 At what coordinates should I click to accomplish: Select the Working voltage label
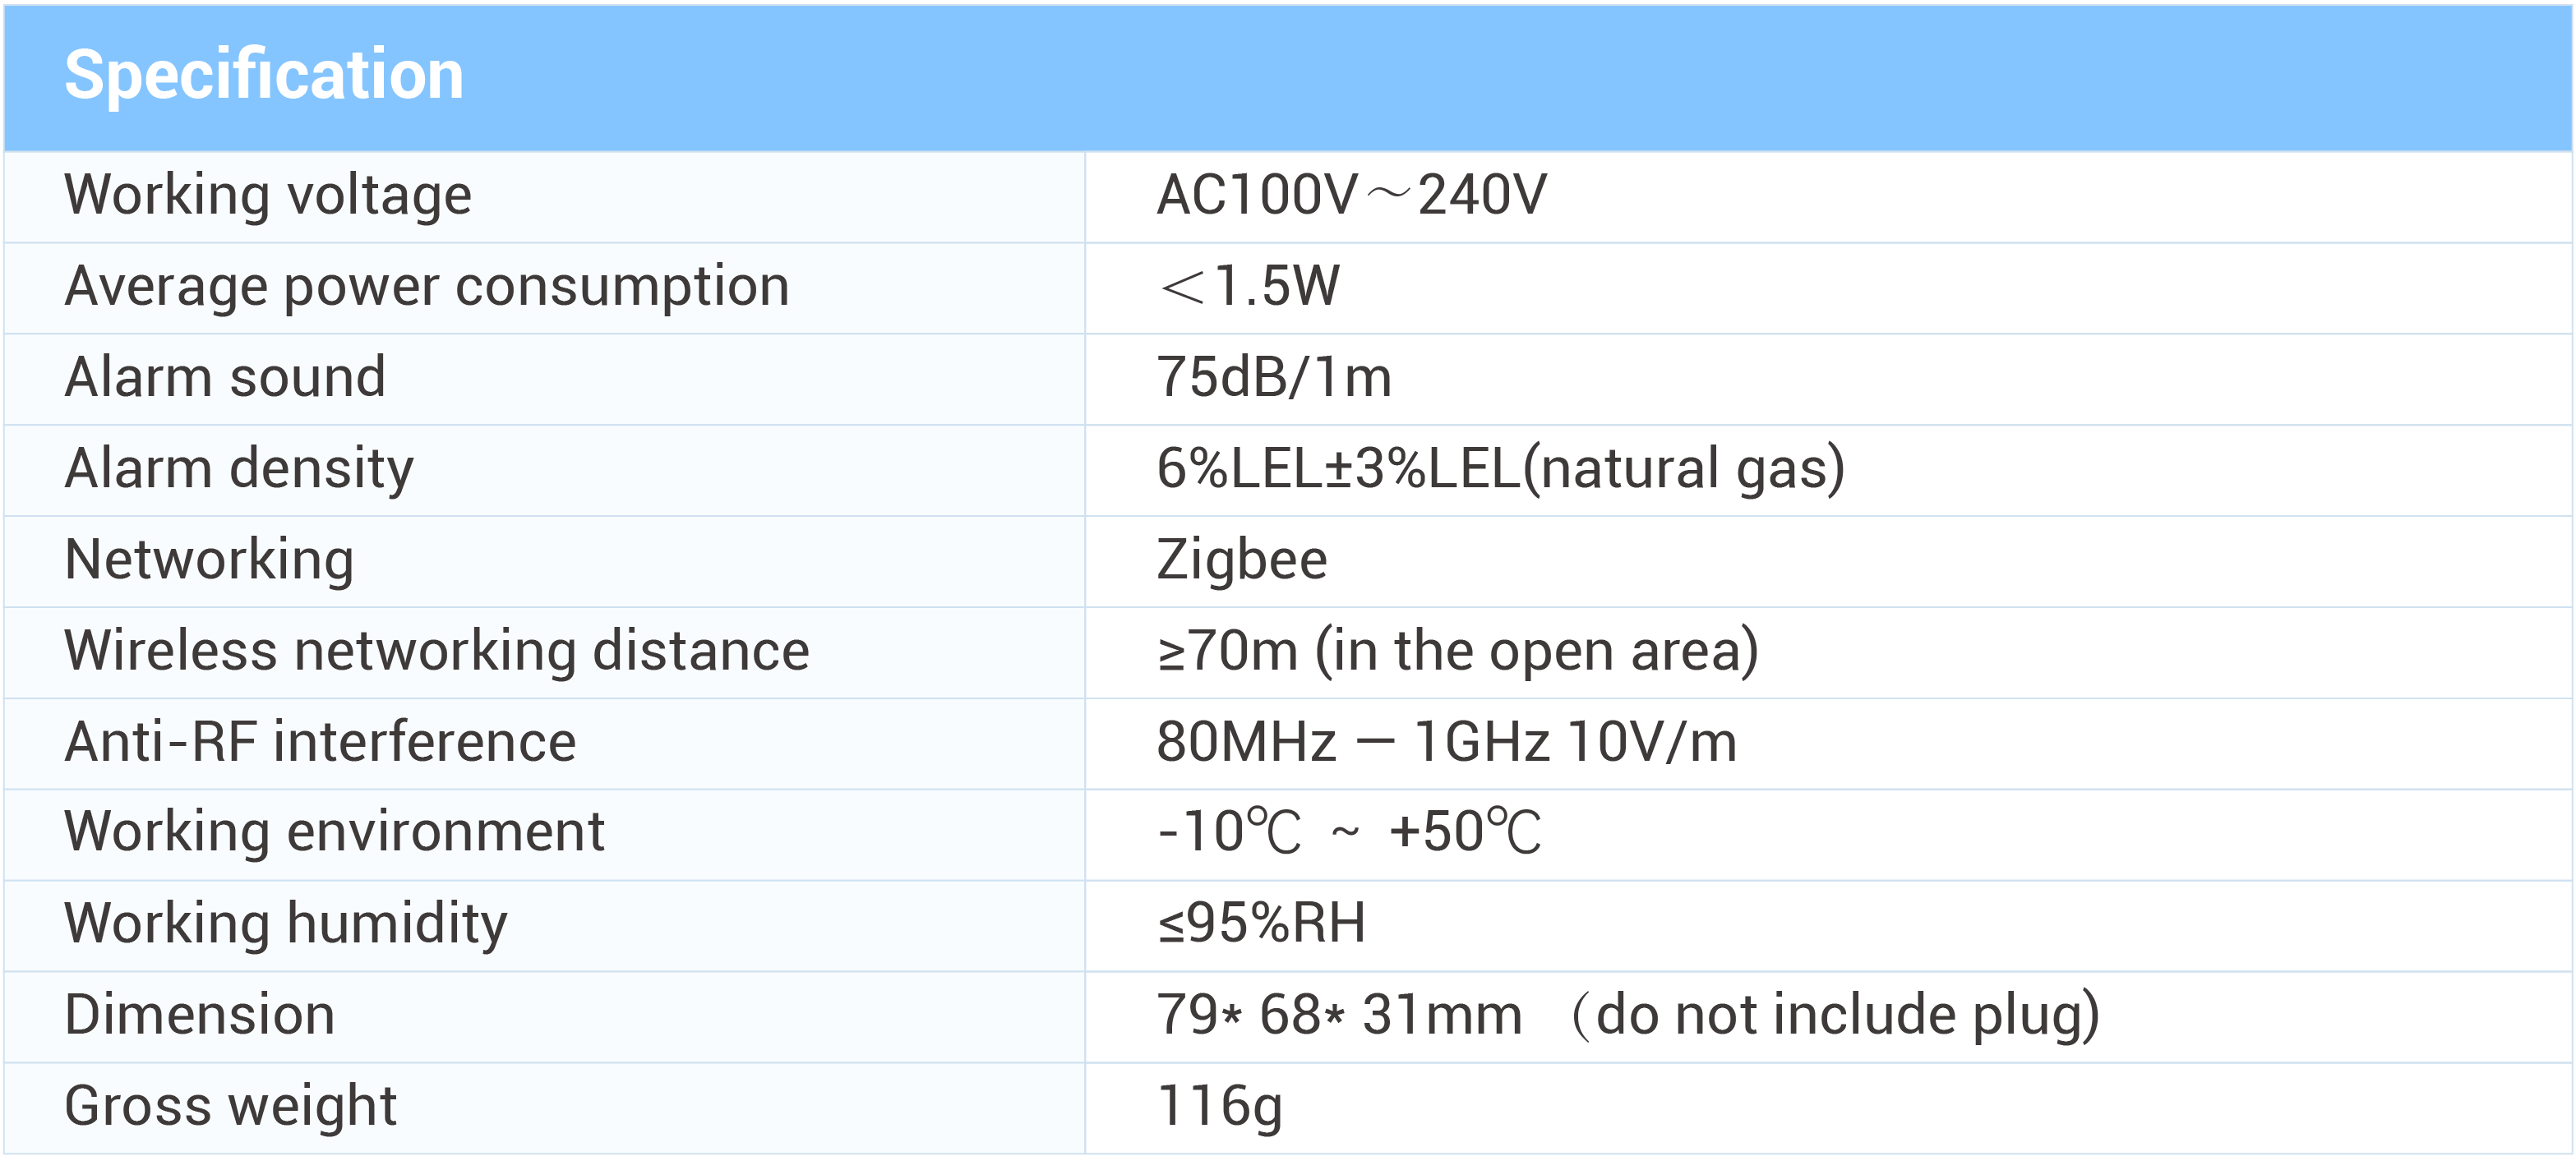pos(268,195)
